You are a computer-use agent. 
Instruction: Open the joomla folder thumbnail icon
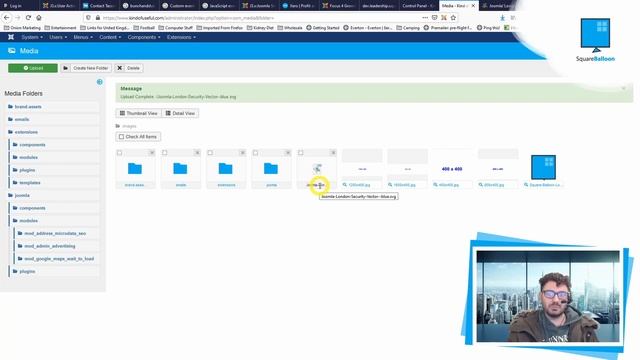click(x=271, y=169)
